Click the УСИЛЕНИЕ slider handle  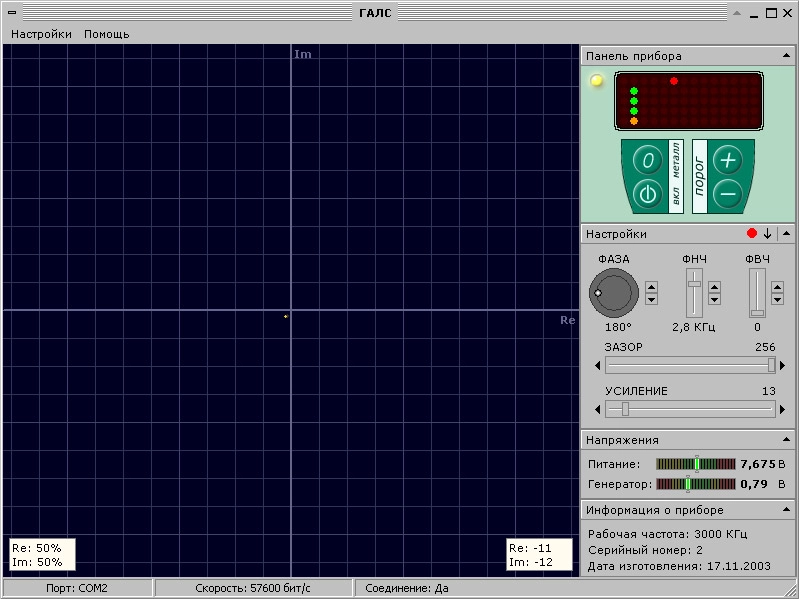[625, 409]
